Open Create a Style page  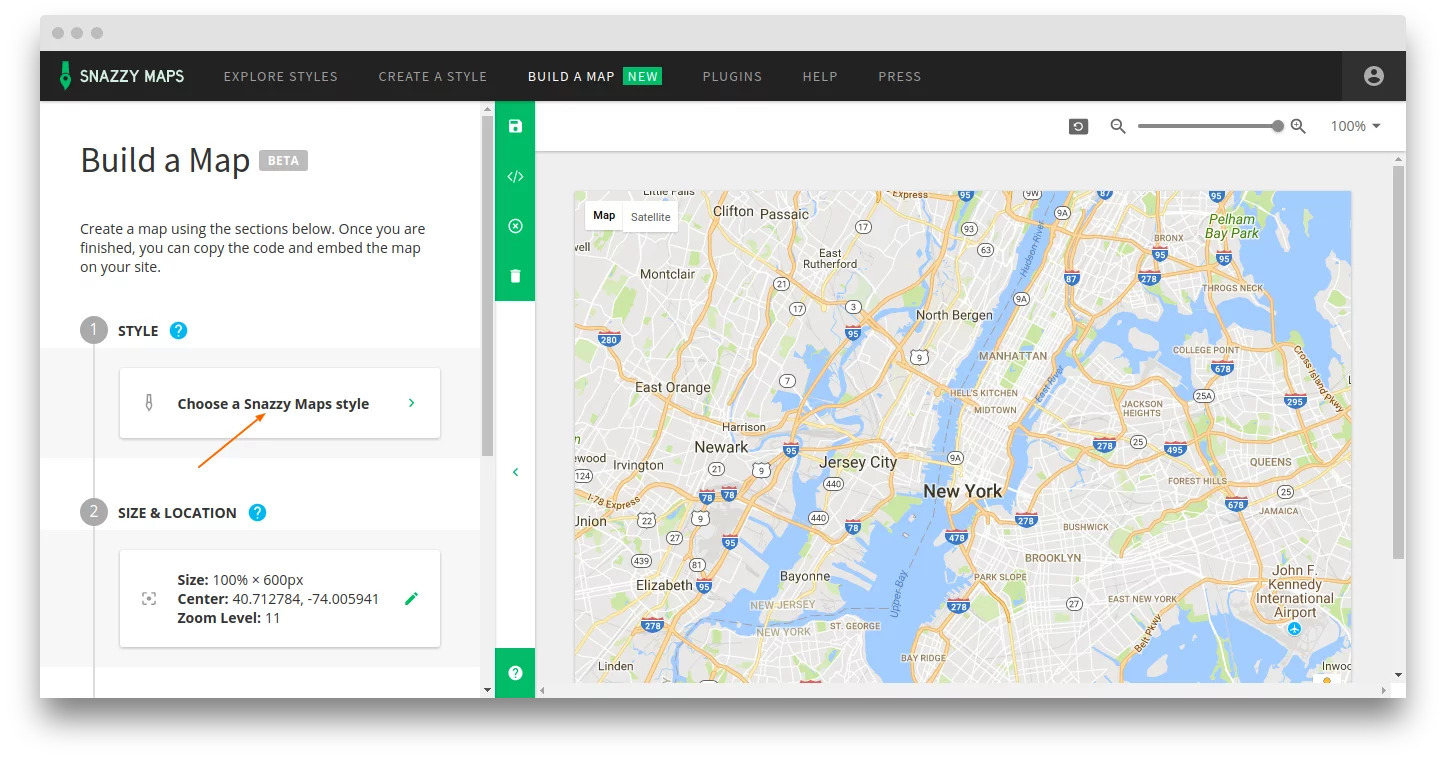point(432,76)
